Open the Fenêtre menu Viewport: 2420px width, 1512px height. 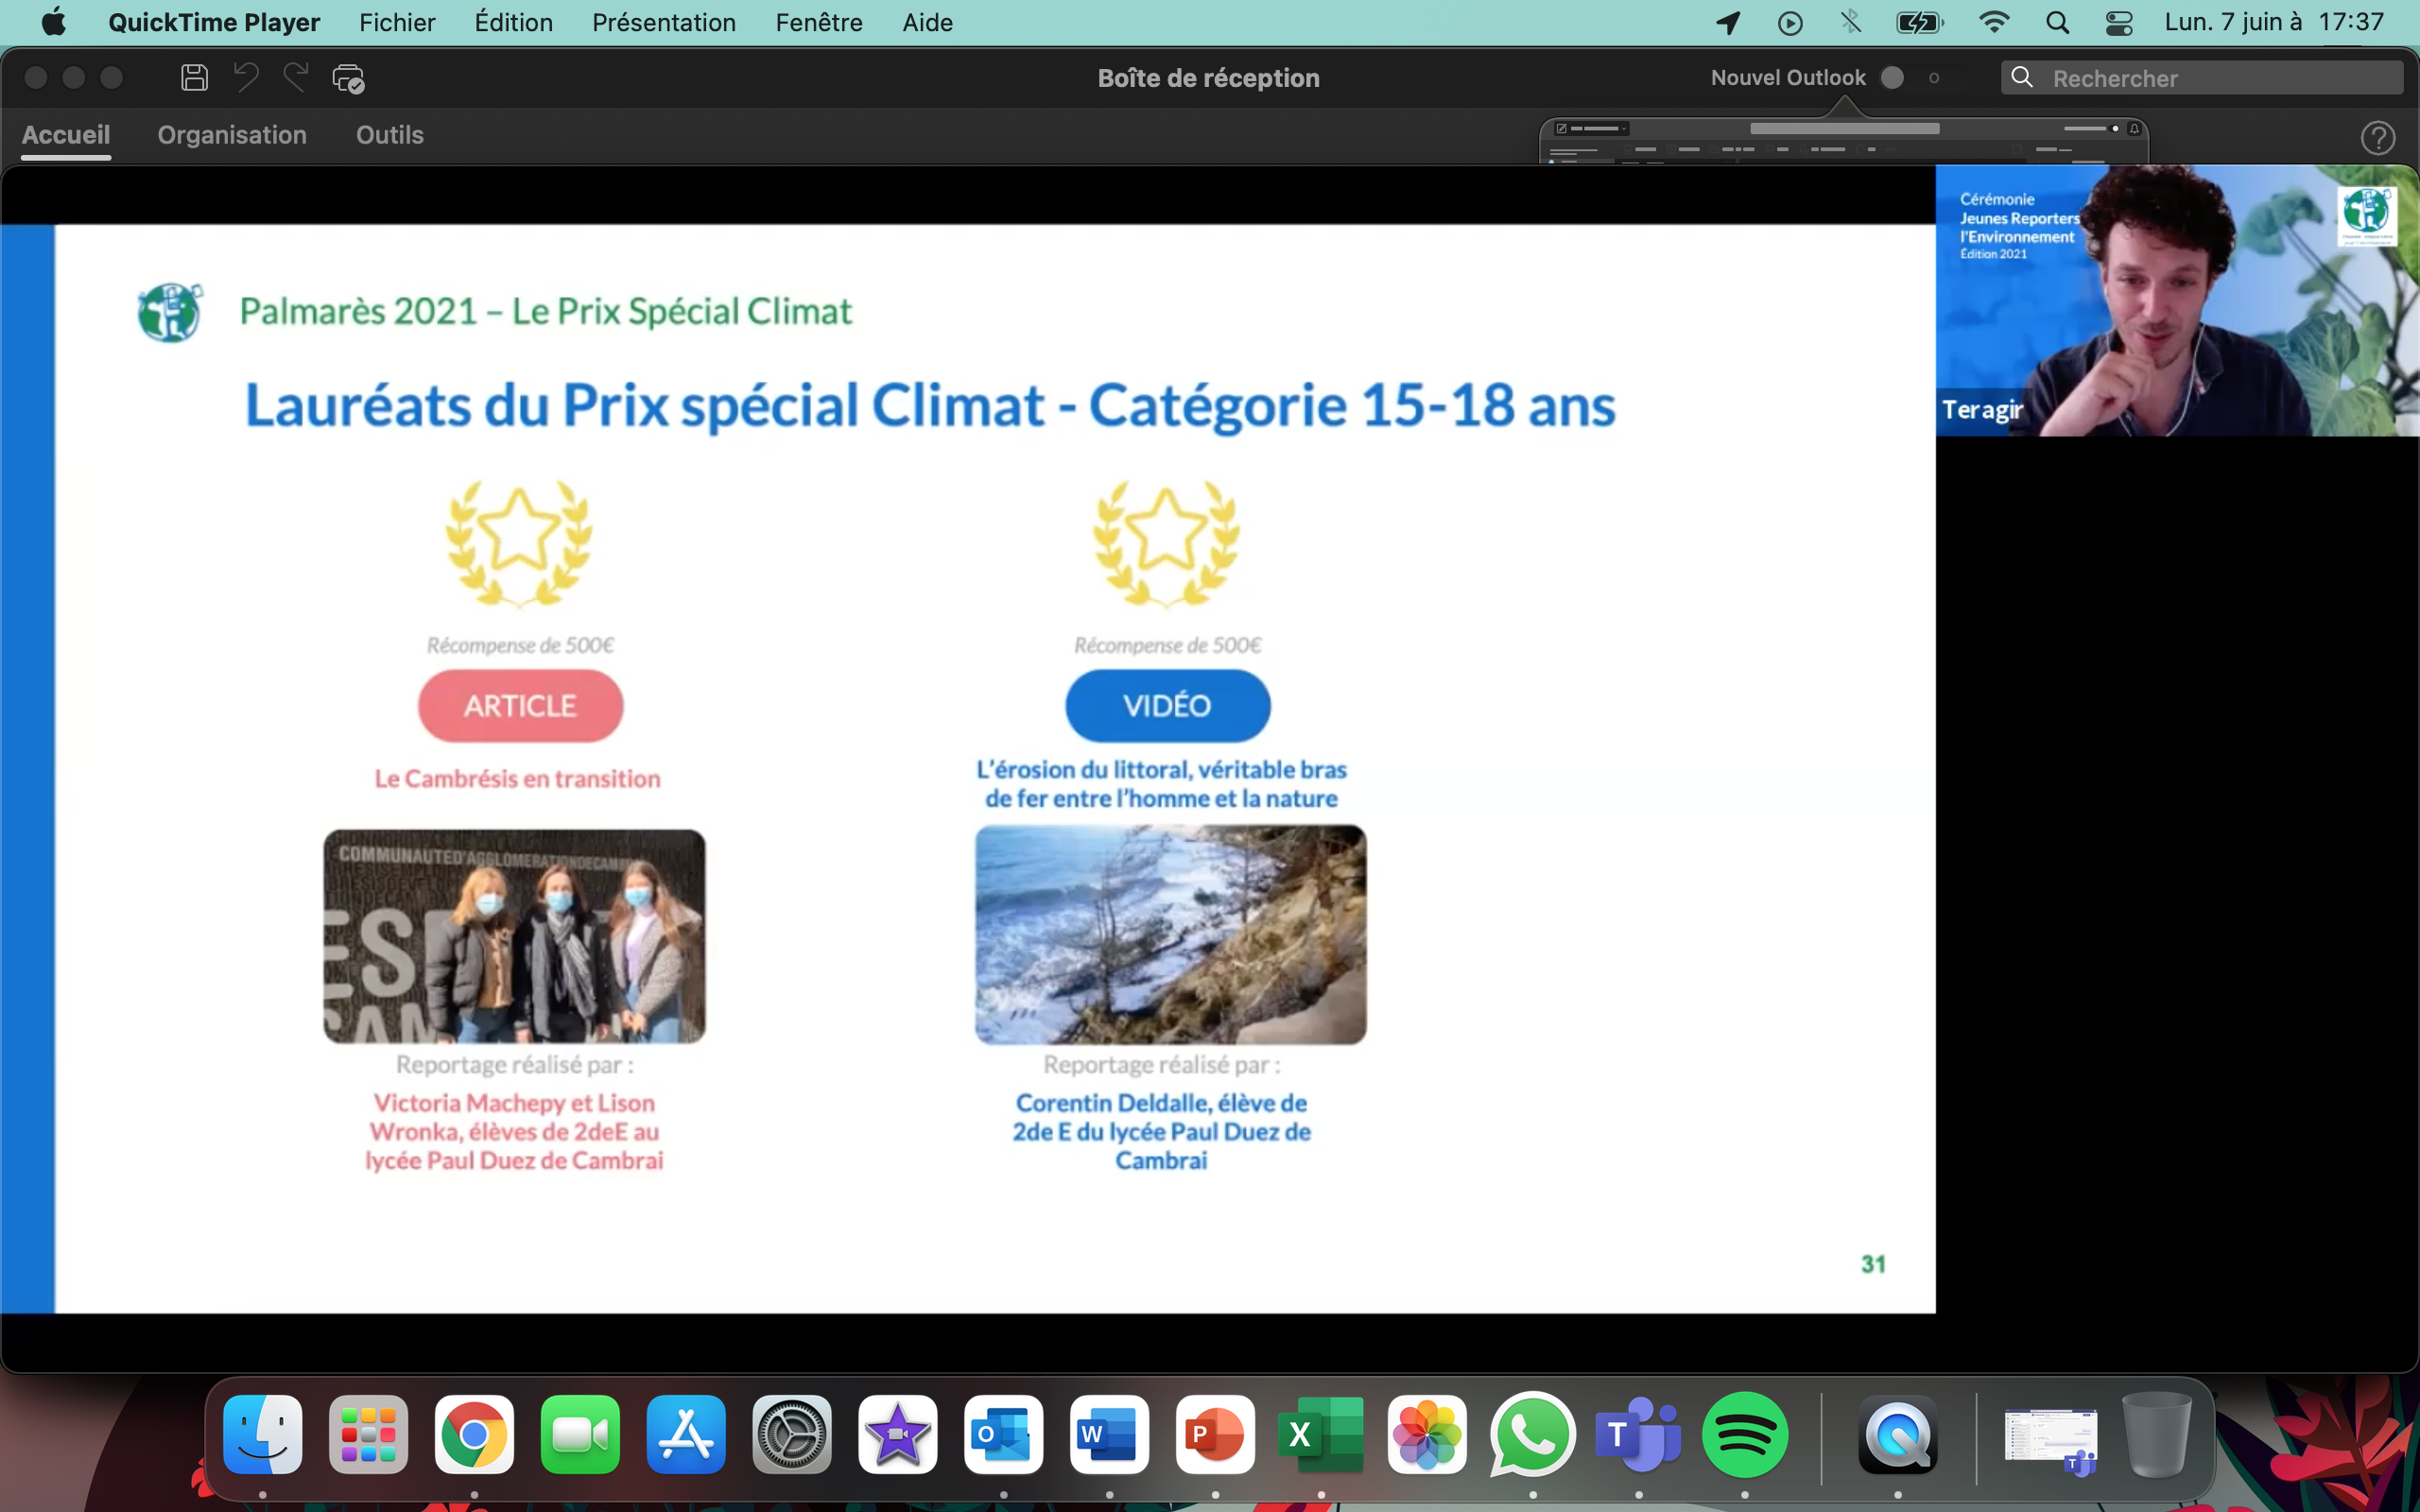[x=818, y=22]
